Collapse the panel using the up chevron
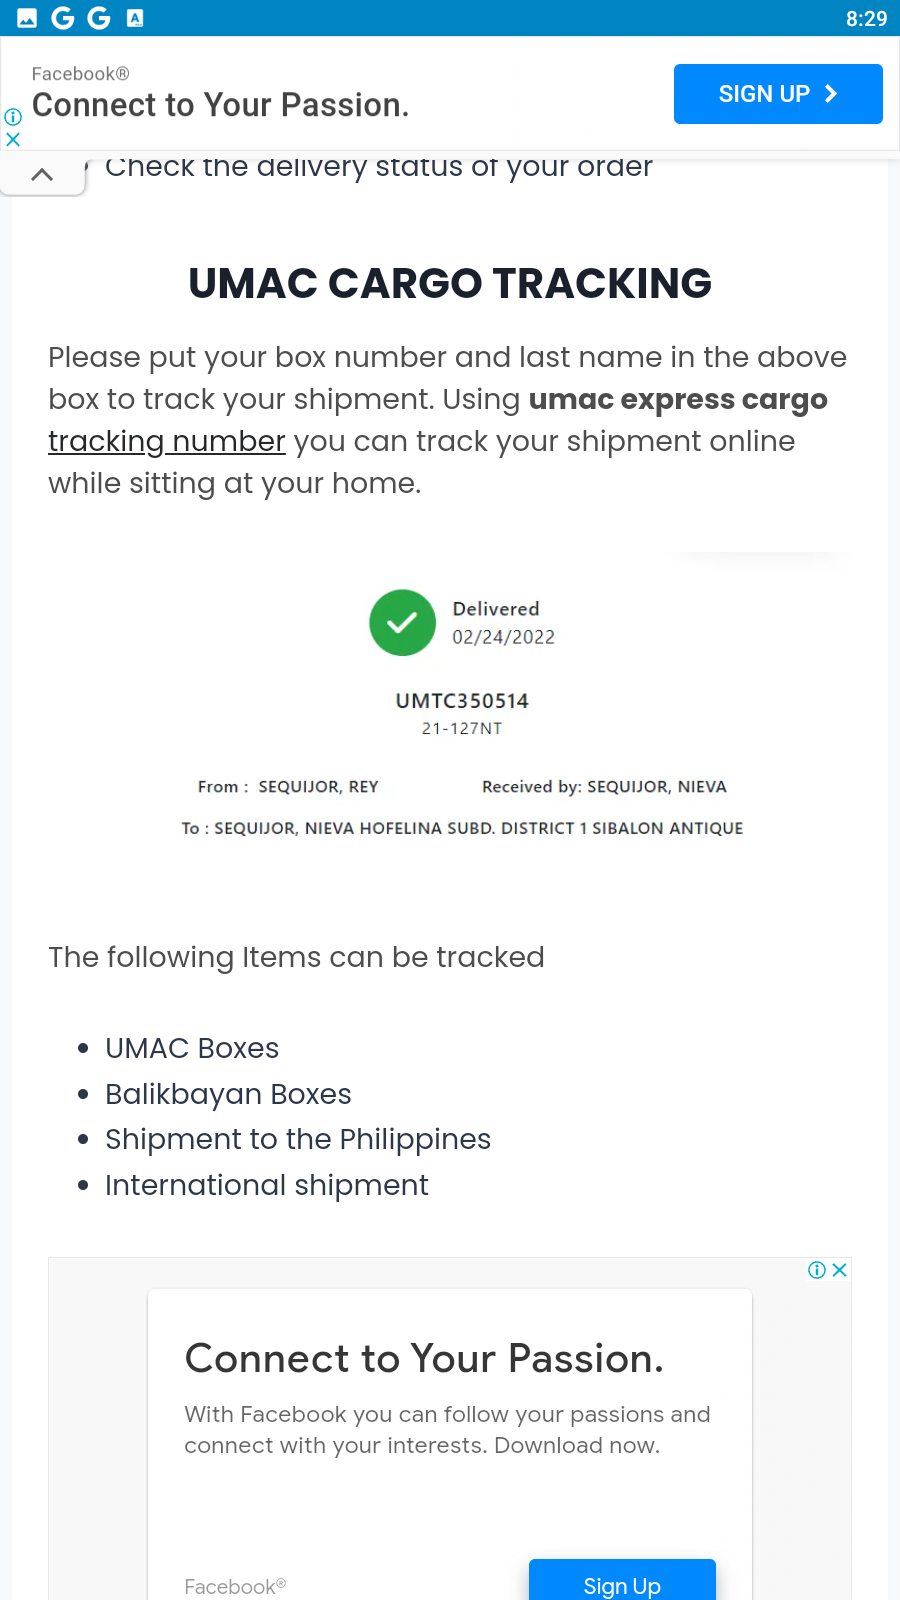This screenshot has width=900, height=1600. [x=42, y=175]
